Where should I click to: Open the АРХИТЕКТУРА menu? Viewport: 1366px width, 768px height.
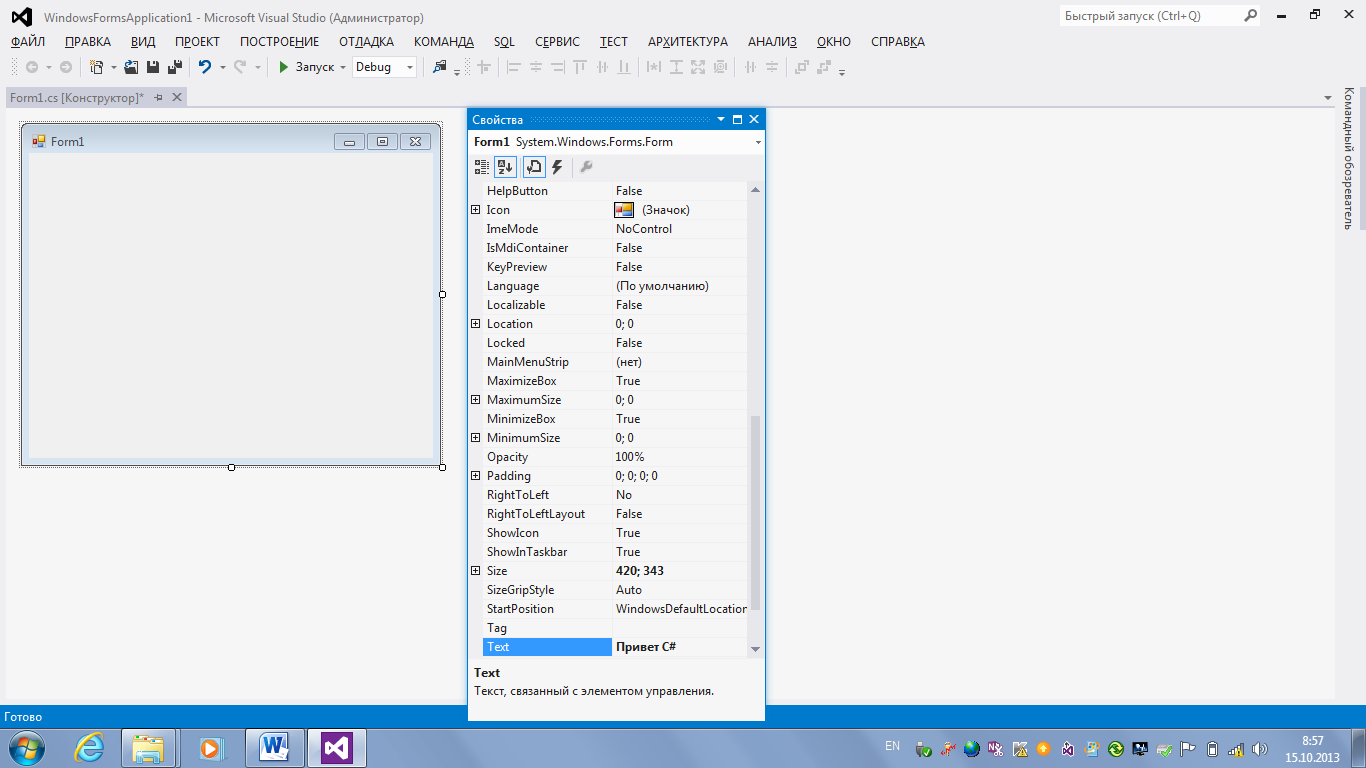pyautogui.click(x=688, y=42)
